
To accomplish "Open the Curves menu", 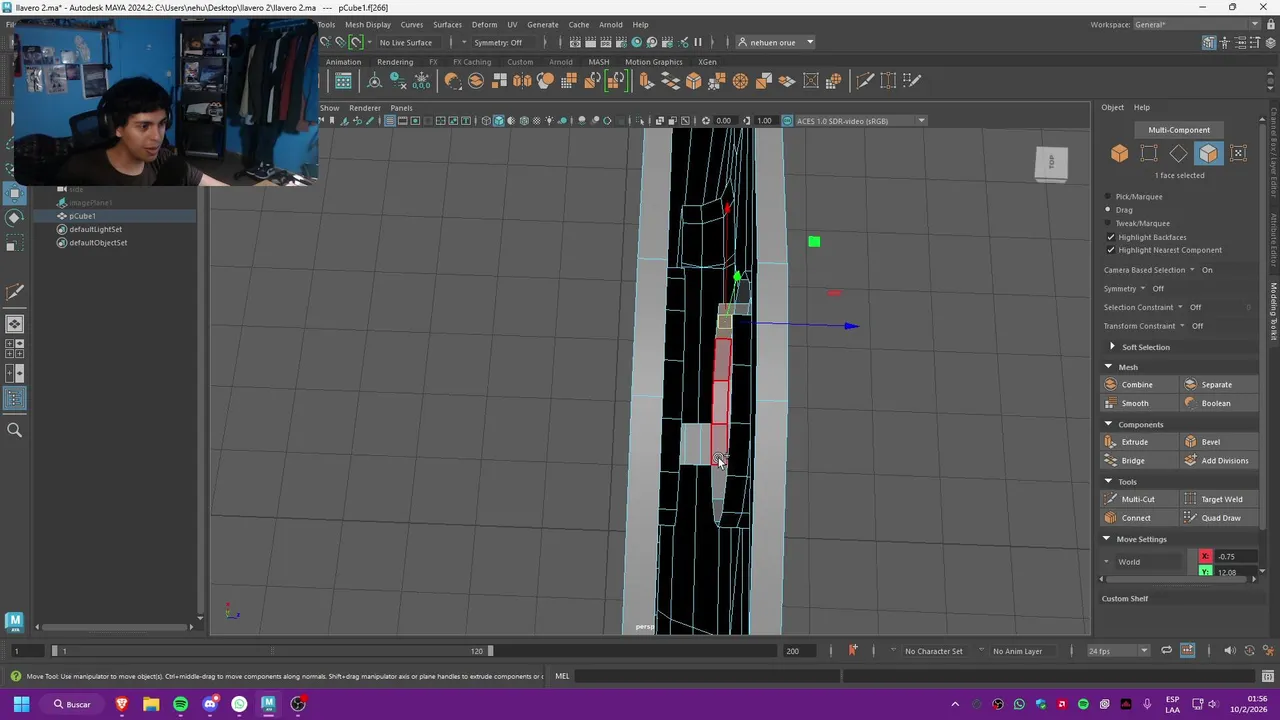I will pyautogui.click(x=412, y=25).
